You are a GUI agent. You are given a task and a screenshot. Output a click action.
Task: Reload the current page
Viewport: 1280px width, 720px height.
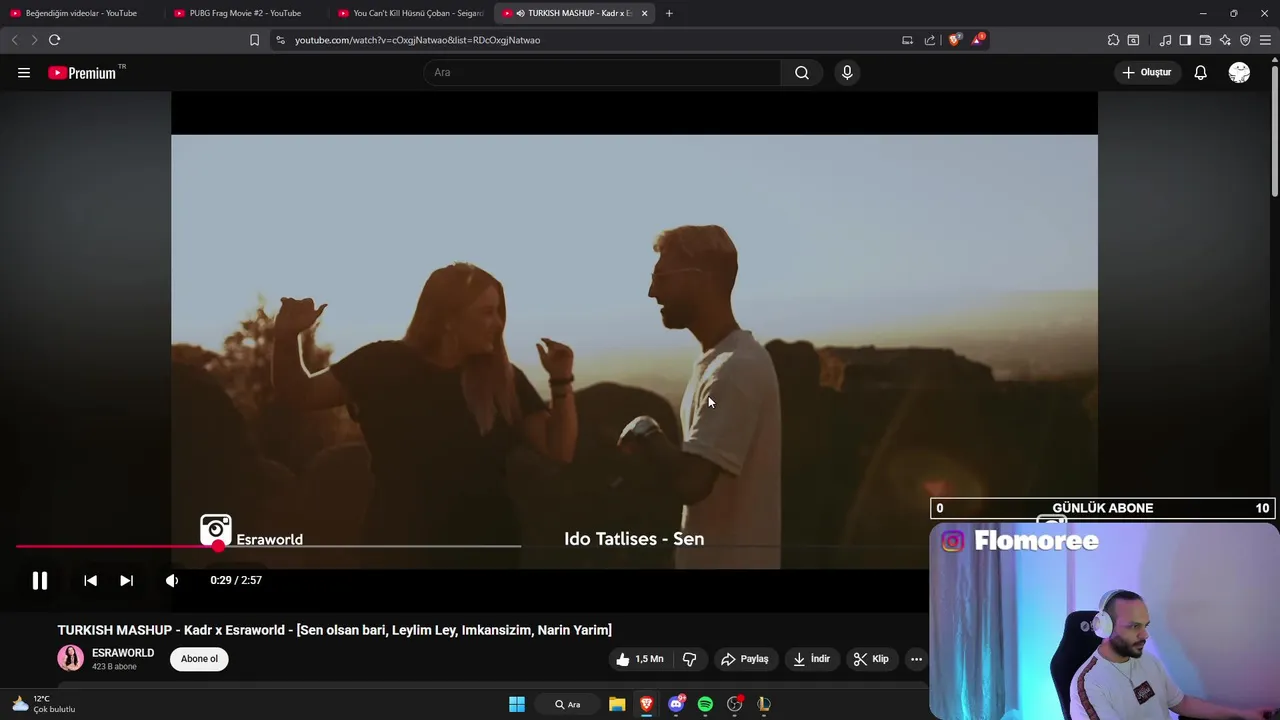pos(54,40)
